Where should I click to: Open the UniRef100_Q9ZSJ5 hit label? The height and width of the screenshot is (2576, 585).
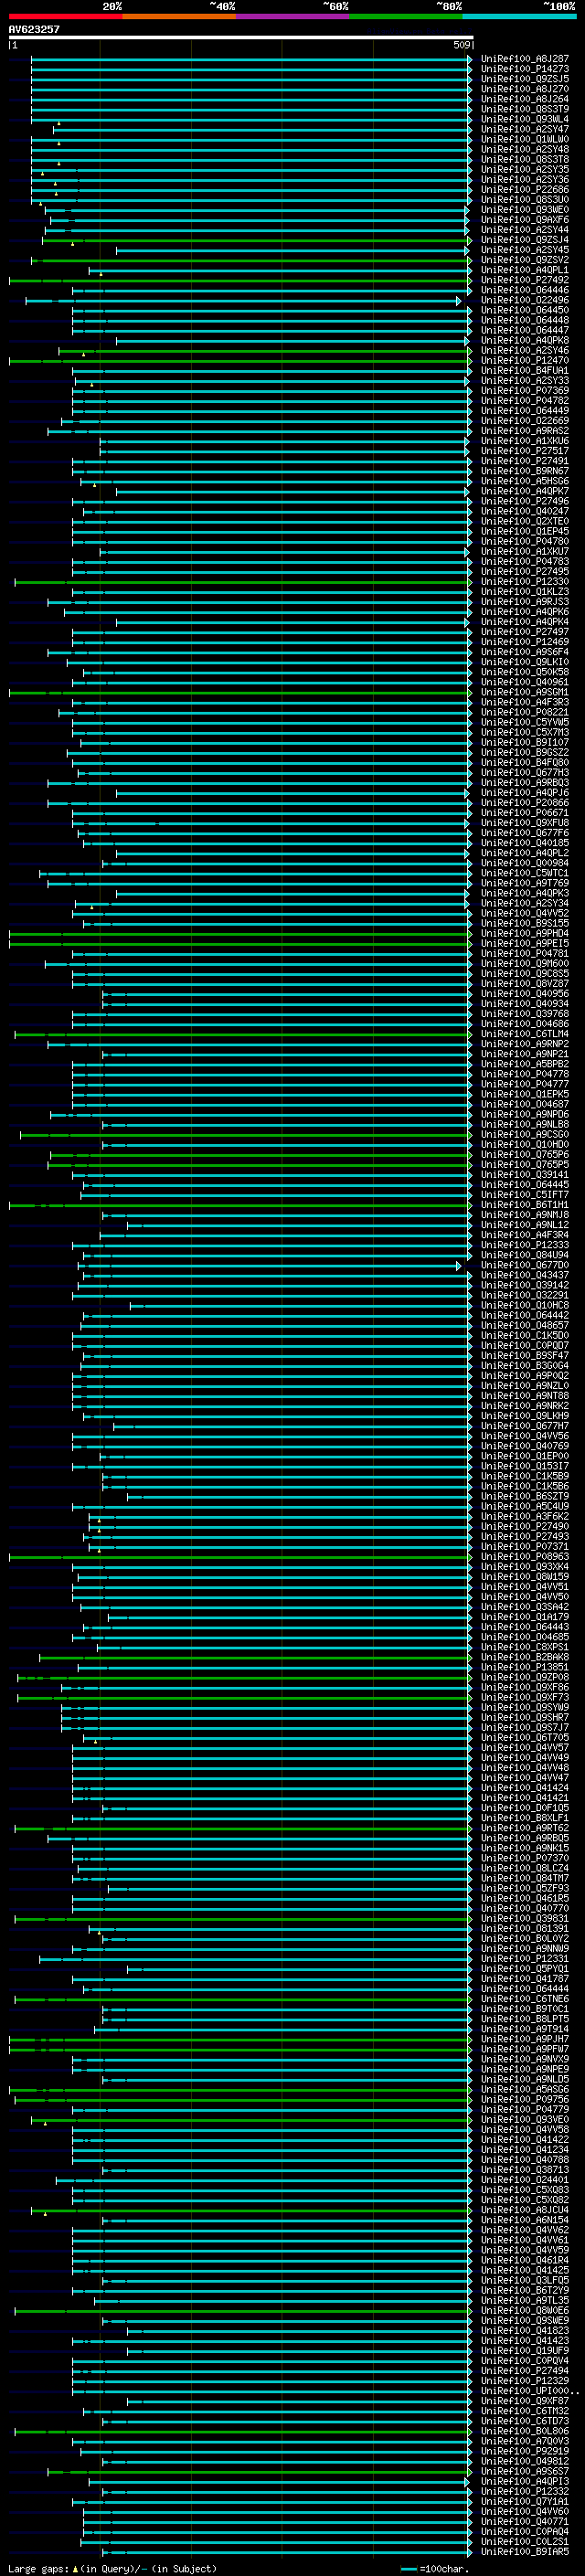coord(525,79)
